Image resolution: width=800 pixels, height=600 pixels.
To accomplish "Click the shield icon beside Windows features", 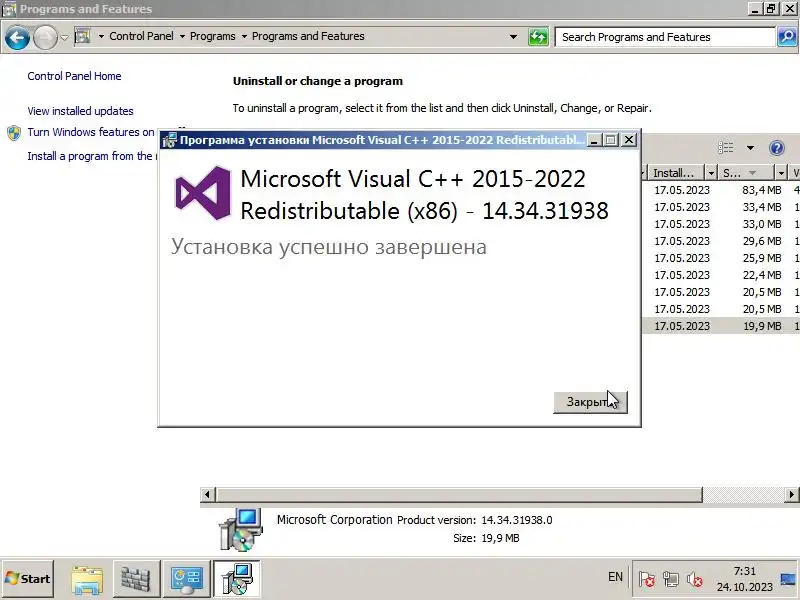I will click(14, 133).
